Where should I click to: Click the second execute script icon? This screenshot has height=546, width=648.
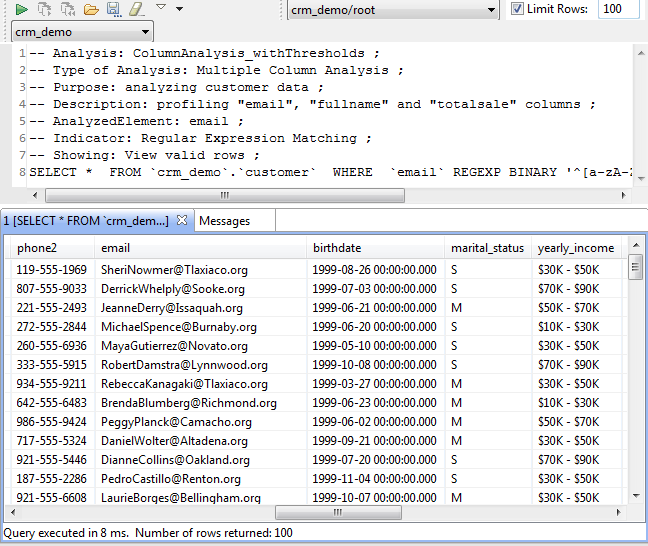67,9
